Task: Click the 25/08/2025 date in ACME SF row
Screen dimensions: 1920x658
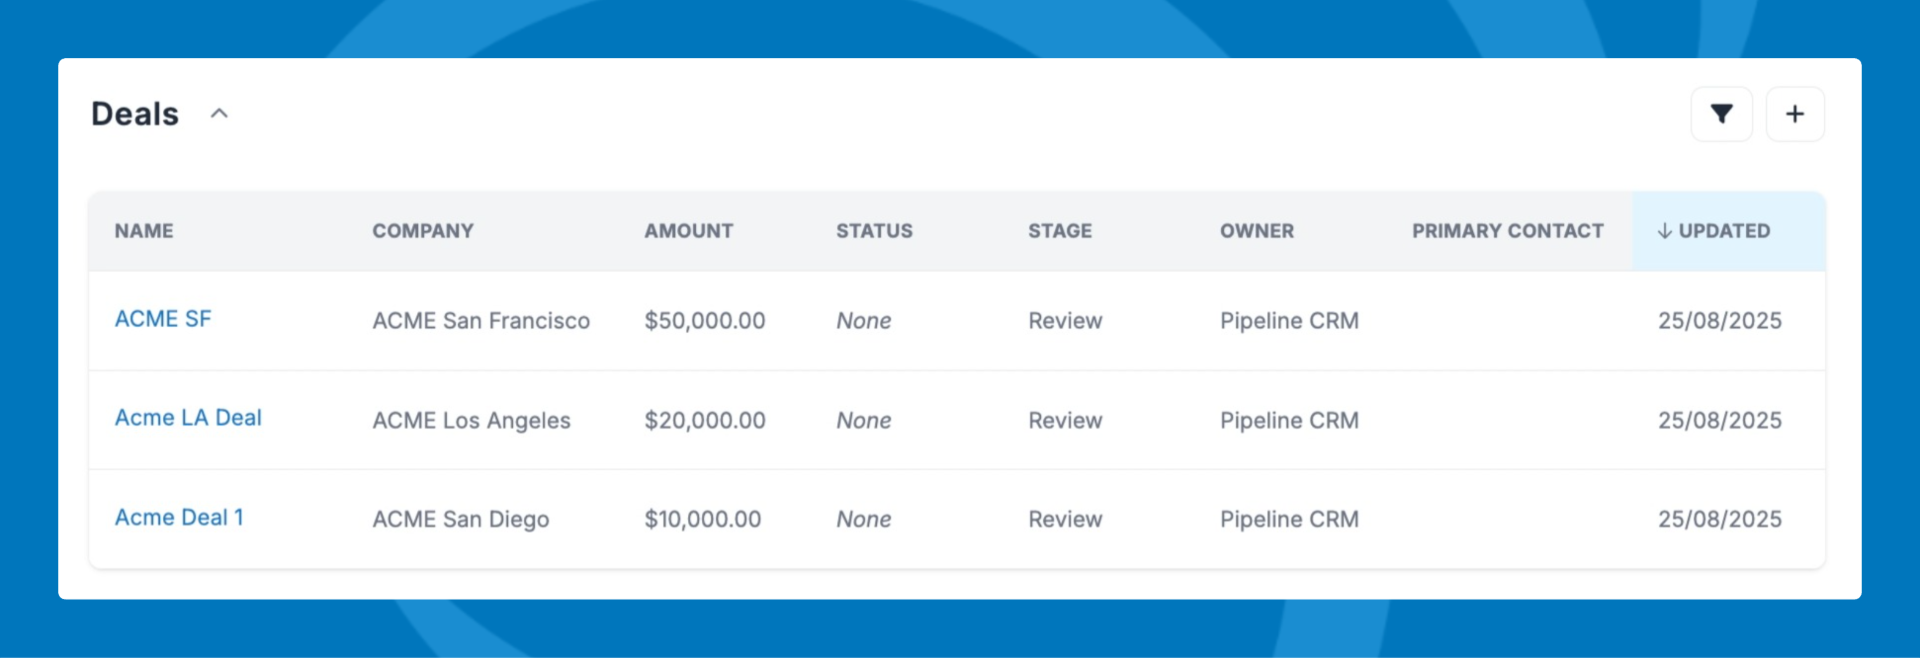Action: 1720,321
